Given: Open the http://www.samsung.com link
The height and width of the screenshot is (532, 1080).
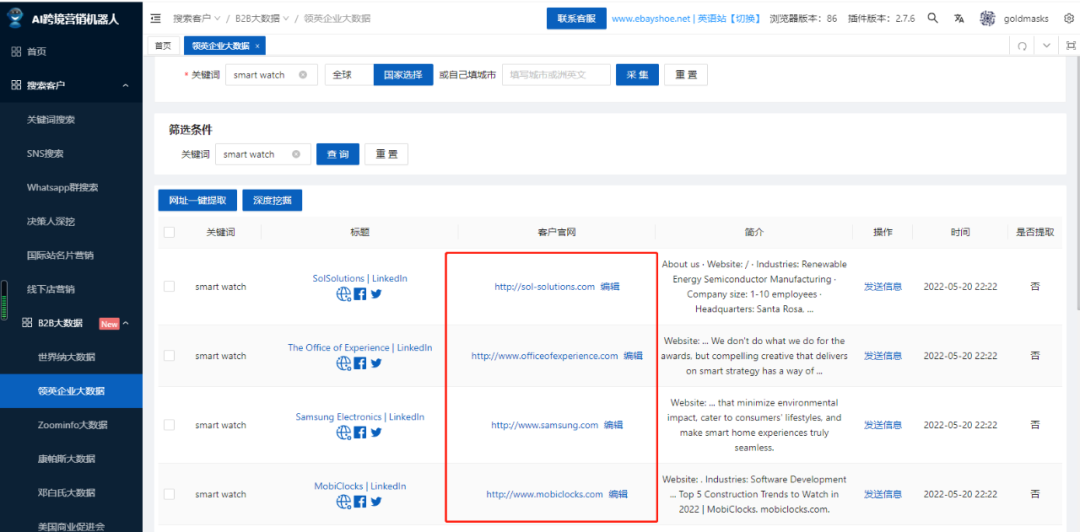Looking at the screenshot, I should point(545,425).
